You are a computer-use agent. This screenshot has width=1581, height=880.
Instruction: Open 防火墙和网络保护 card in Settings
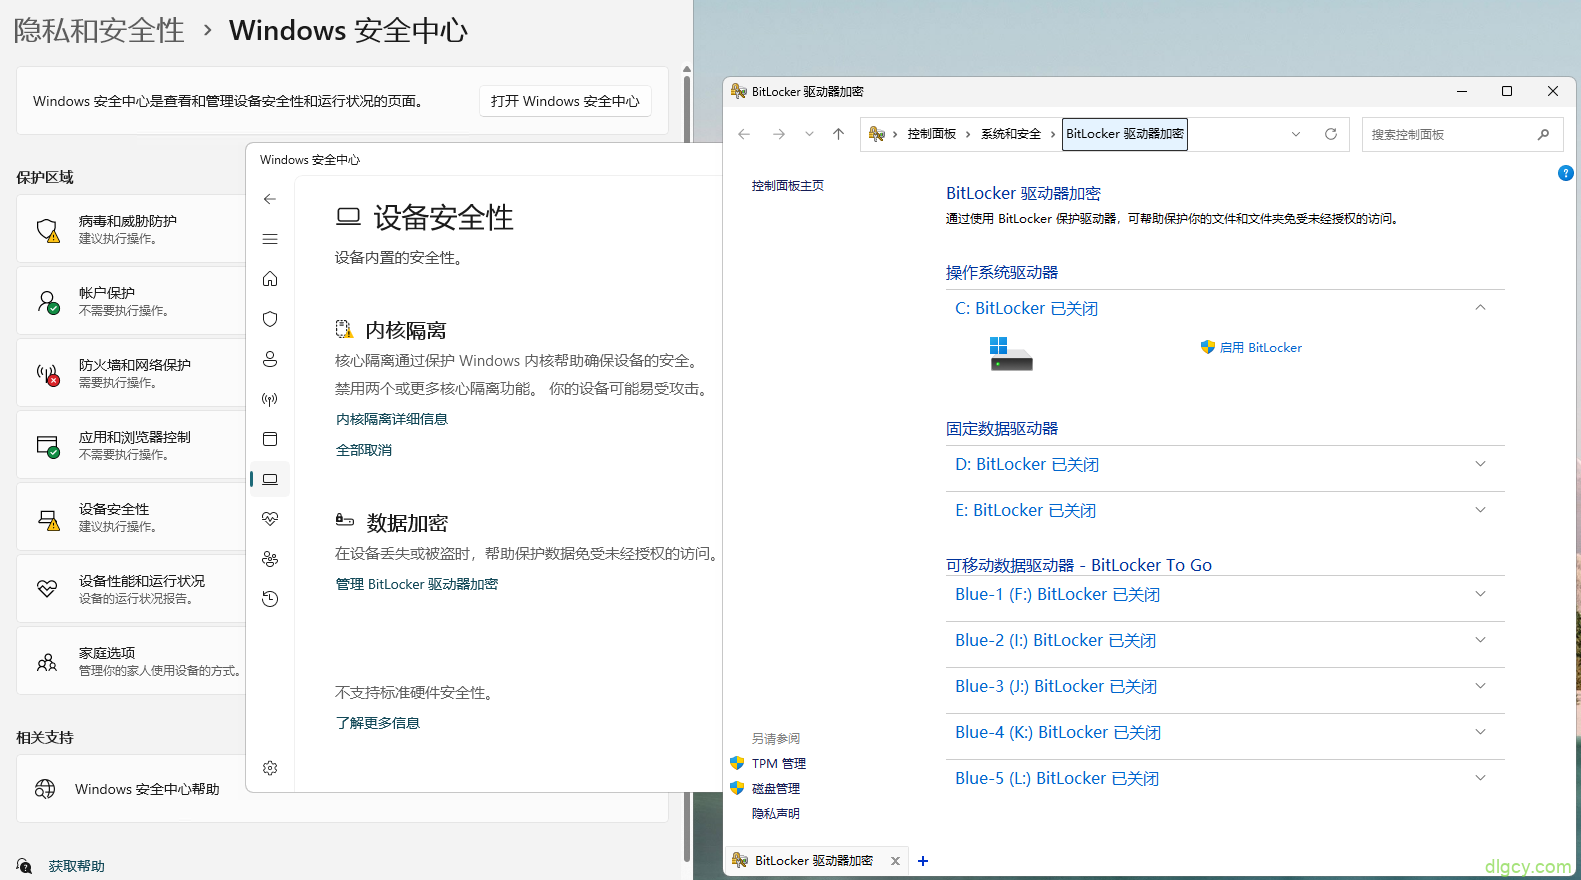[x=132, y=373]
